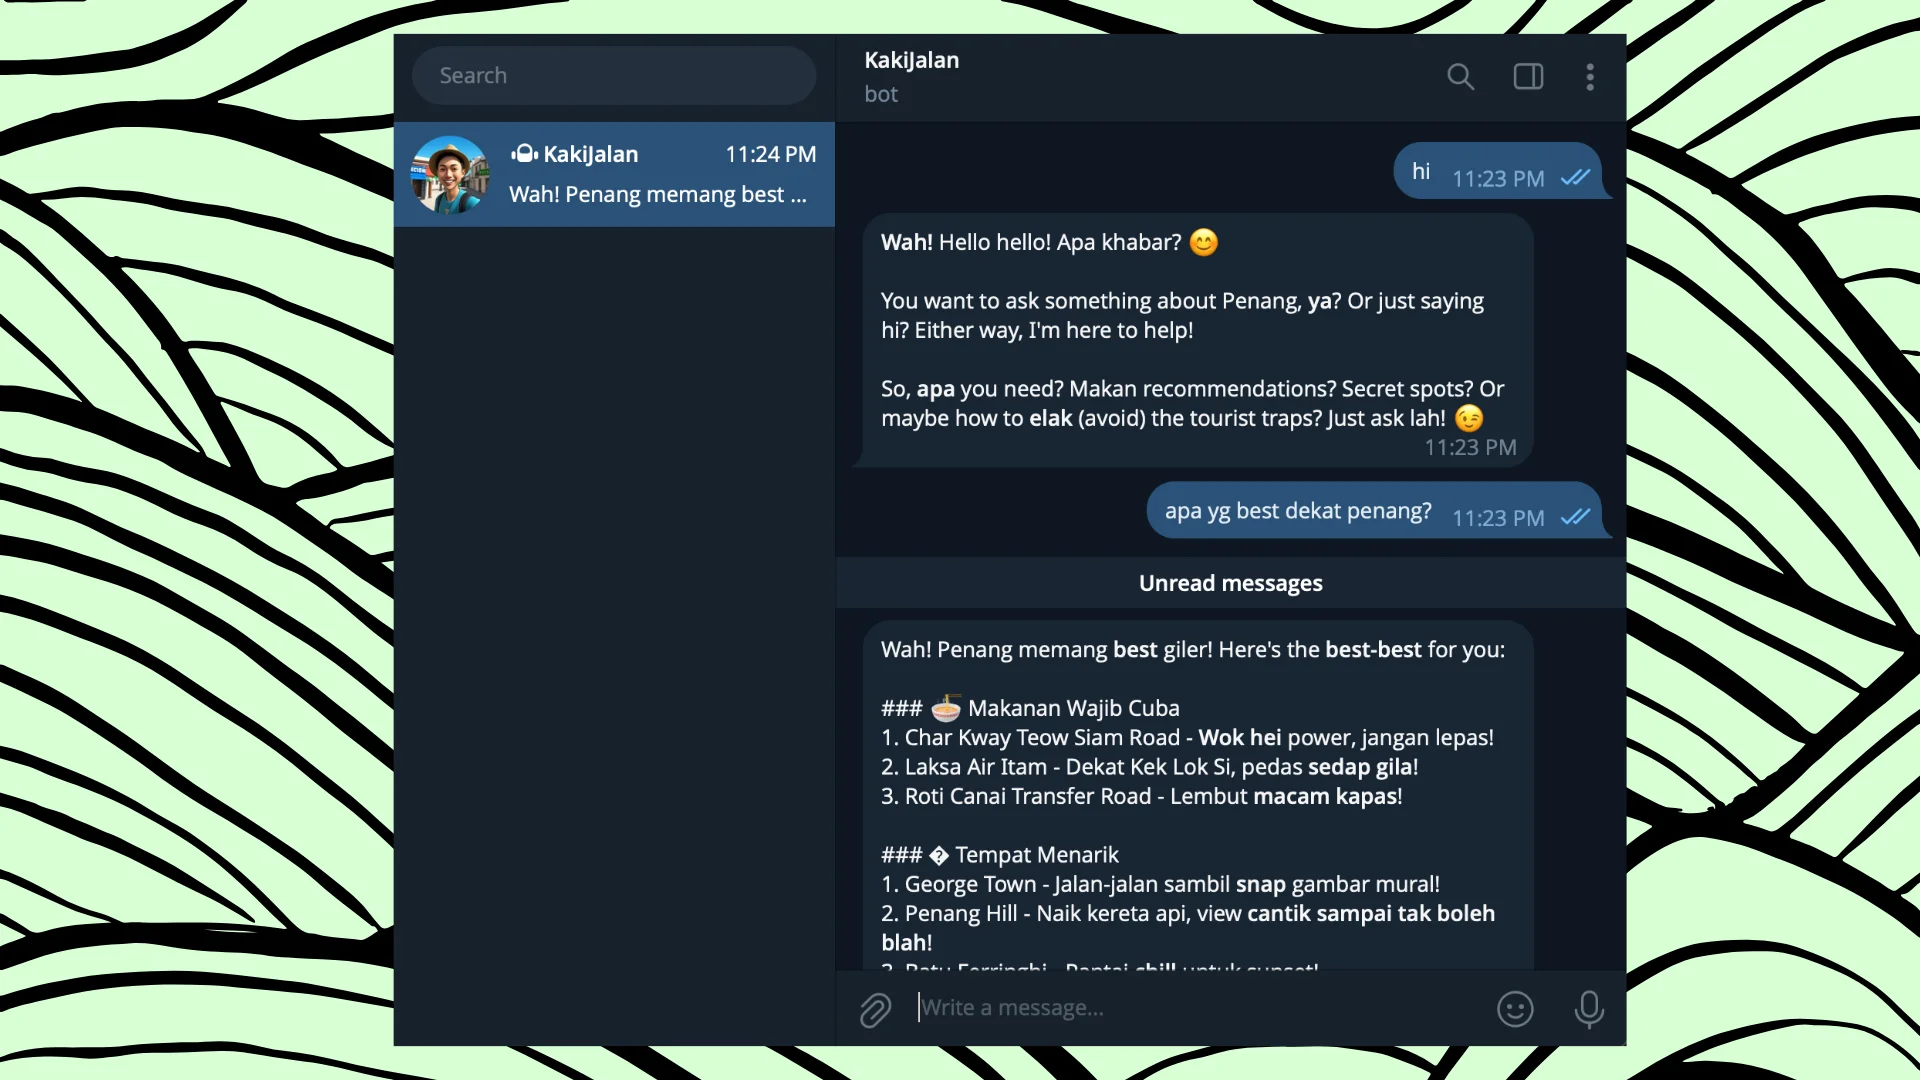
Task: Click double-check read receipt on "hi" message
Action: (1575, 178)
